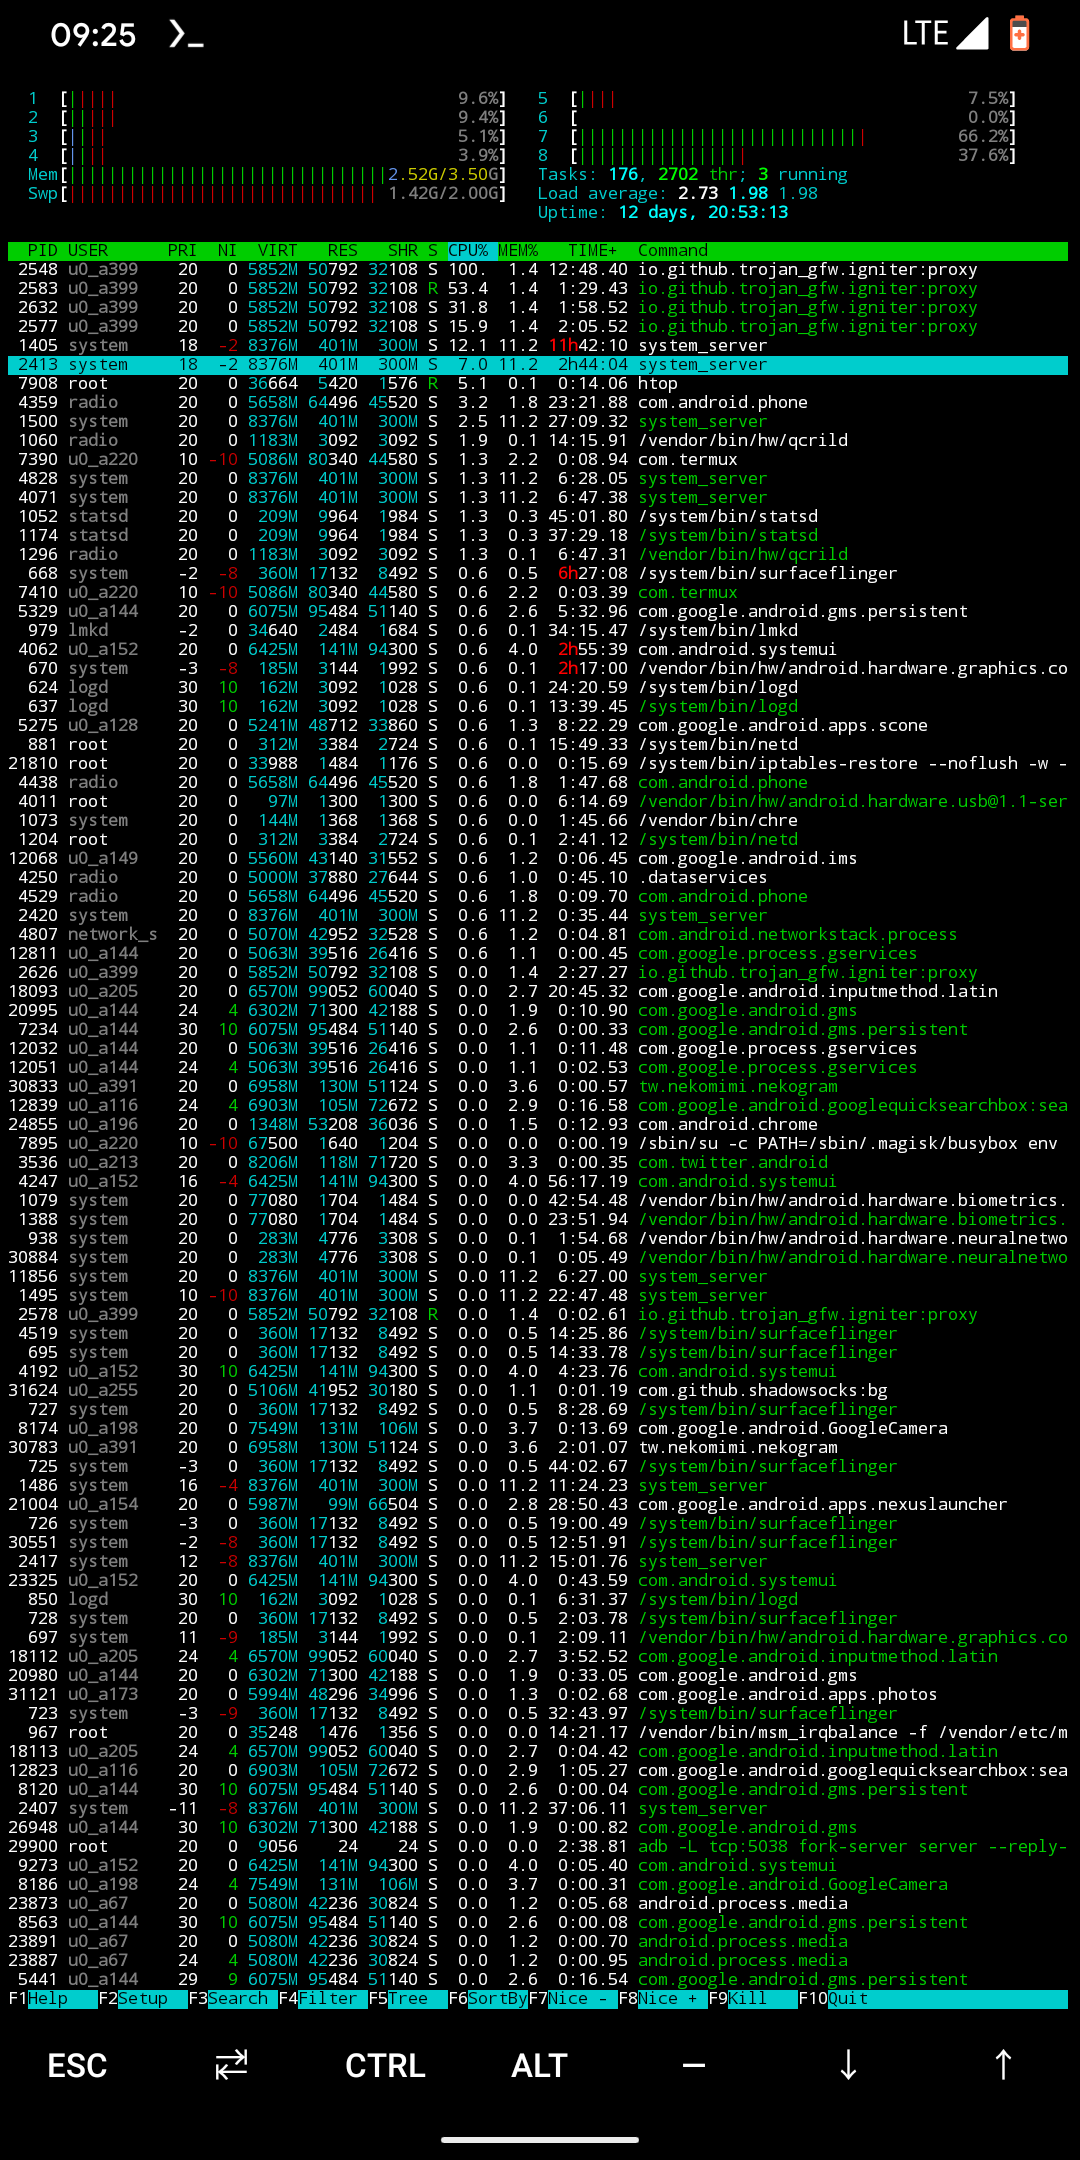Screen dimensions: 1080x2160
Task: Select the android.process.media row PID 23873
Action: [x=538, y=1904]
